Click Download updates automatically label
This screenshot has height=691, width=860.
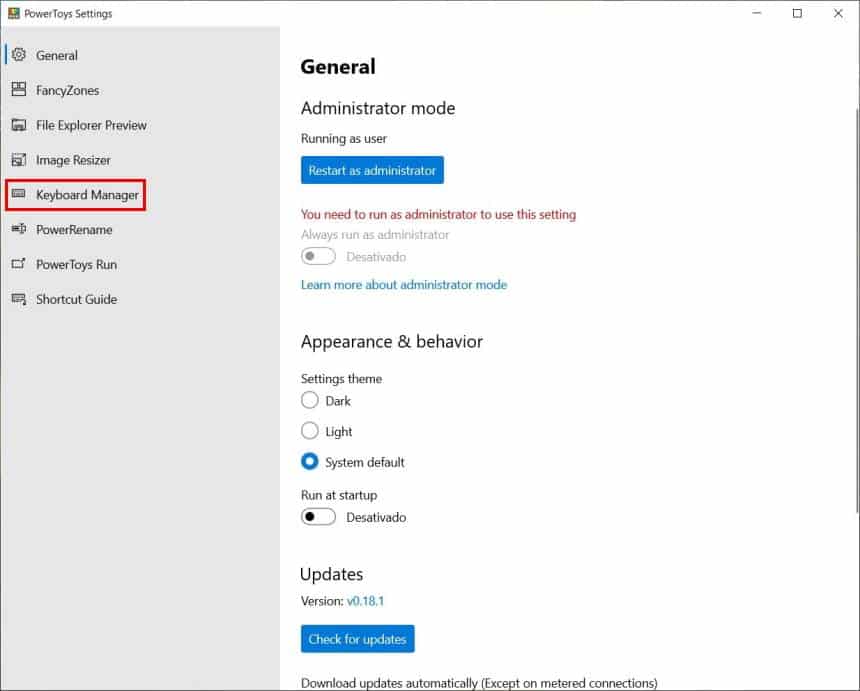pyautogui.click(x=479, y=683)
